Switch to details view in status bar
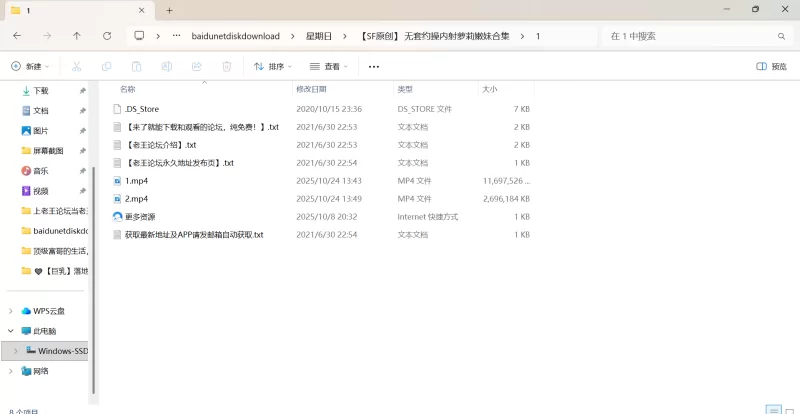 coord(771,410)
